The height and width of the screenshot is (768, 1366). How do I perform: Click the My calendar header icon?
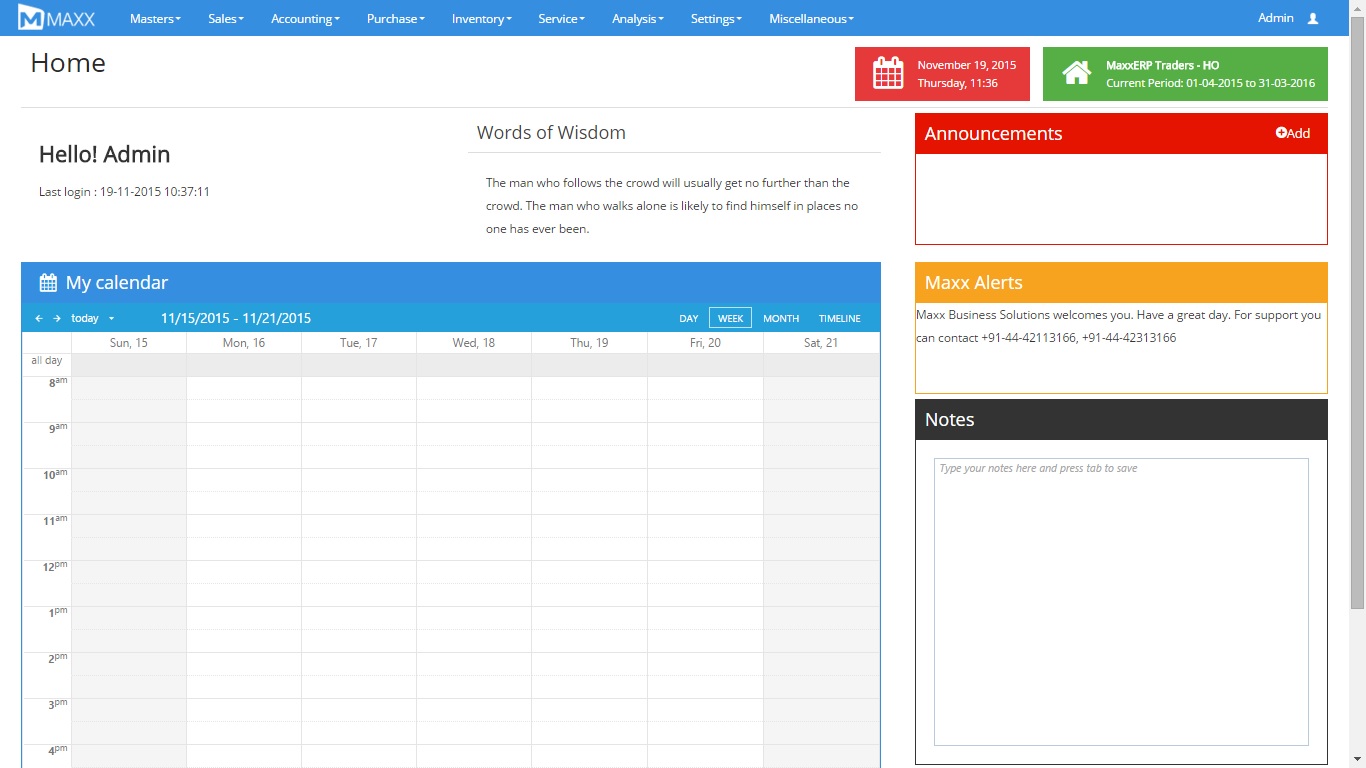(47, 283)
